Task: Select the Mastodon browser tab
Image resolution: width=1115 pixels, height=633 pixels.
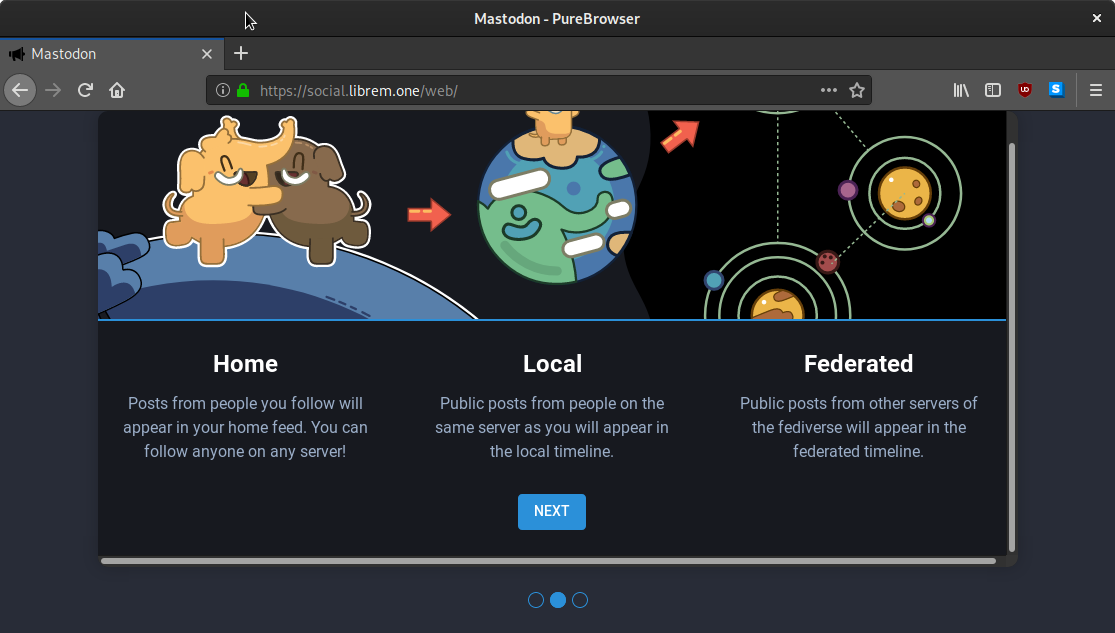Action: [x=112, y=54]
